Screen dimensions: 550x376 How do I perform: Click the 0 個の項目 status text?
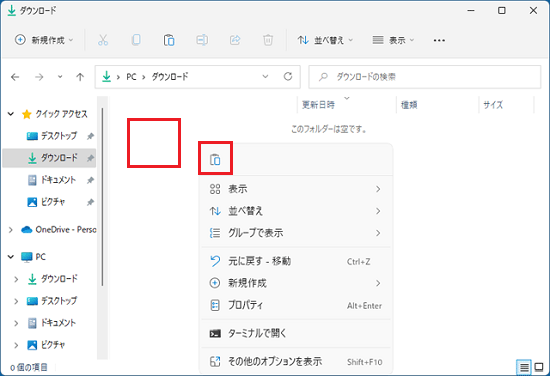tap(29, 367)
